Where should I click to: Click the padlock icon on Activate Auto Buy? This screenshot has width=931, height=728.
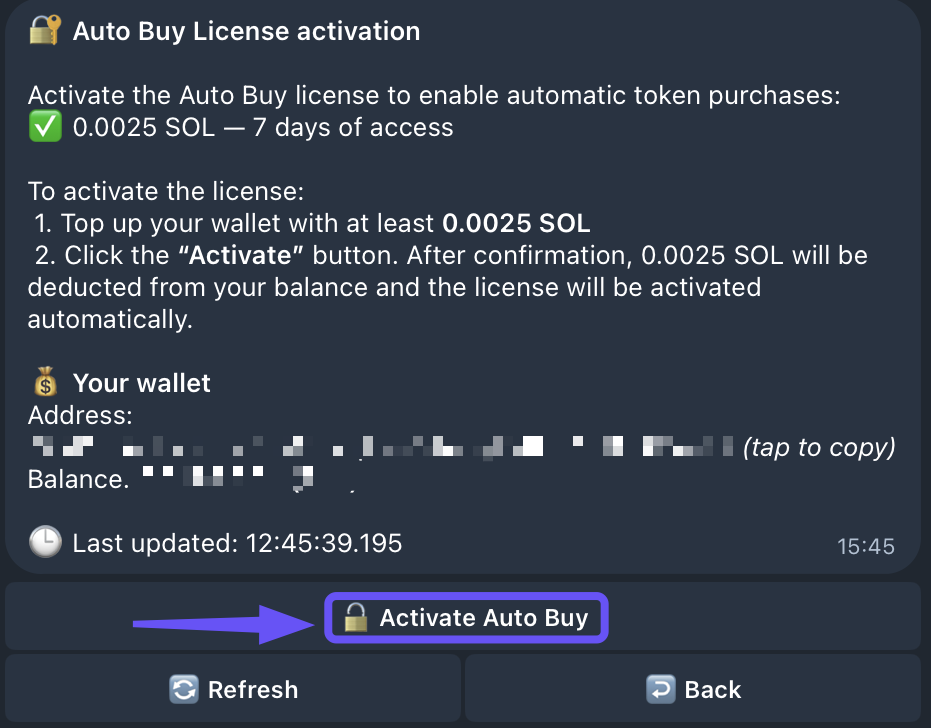355,618
